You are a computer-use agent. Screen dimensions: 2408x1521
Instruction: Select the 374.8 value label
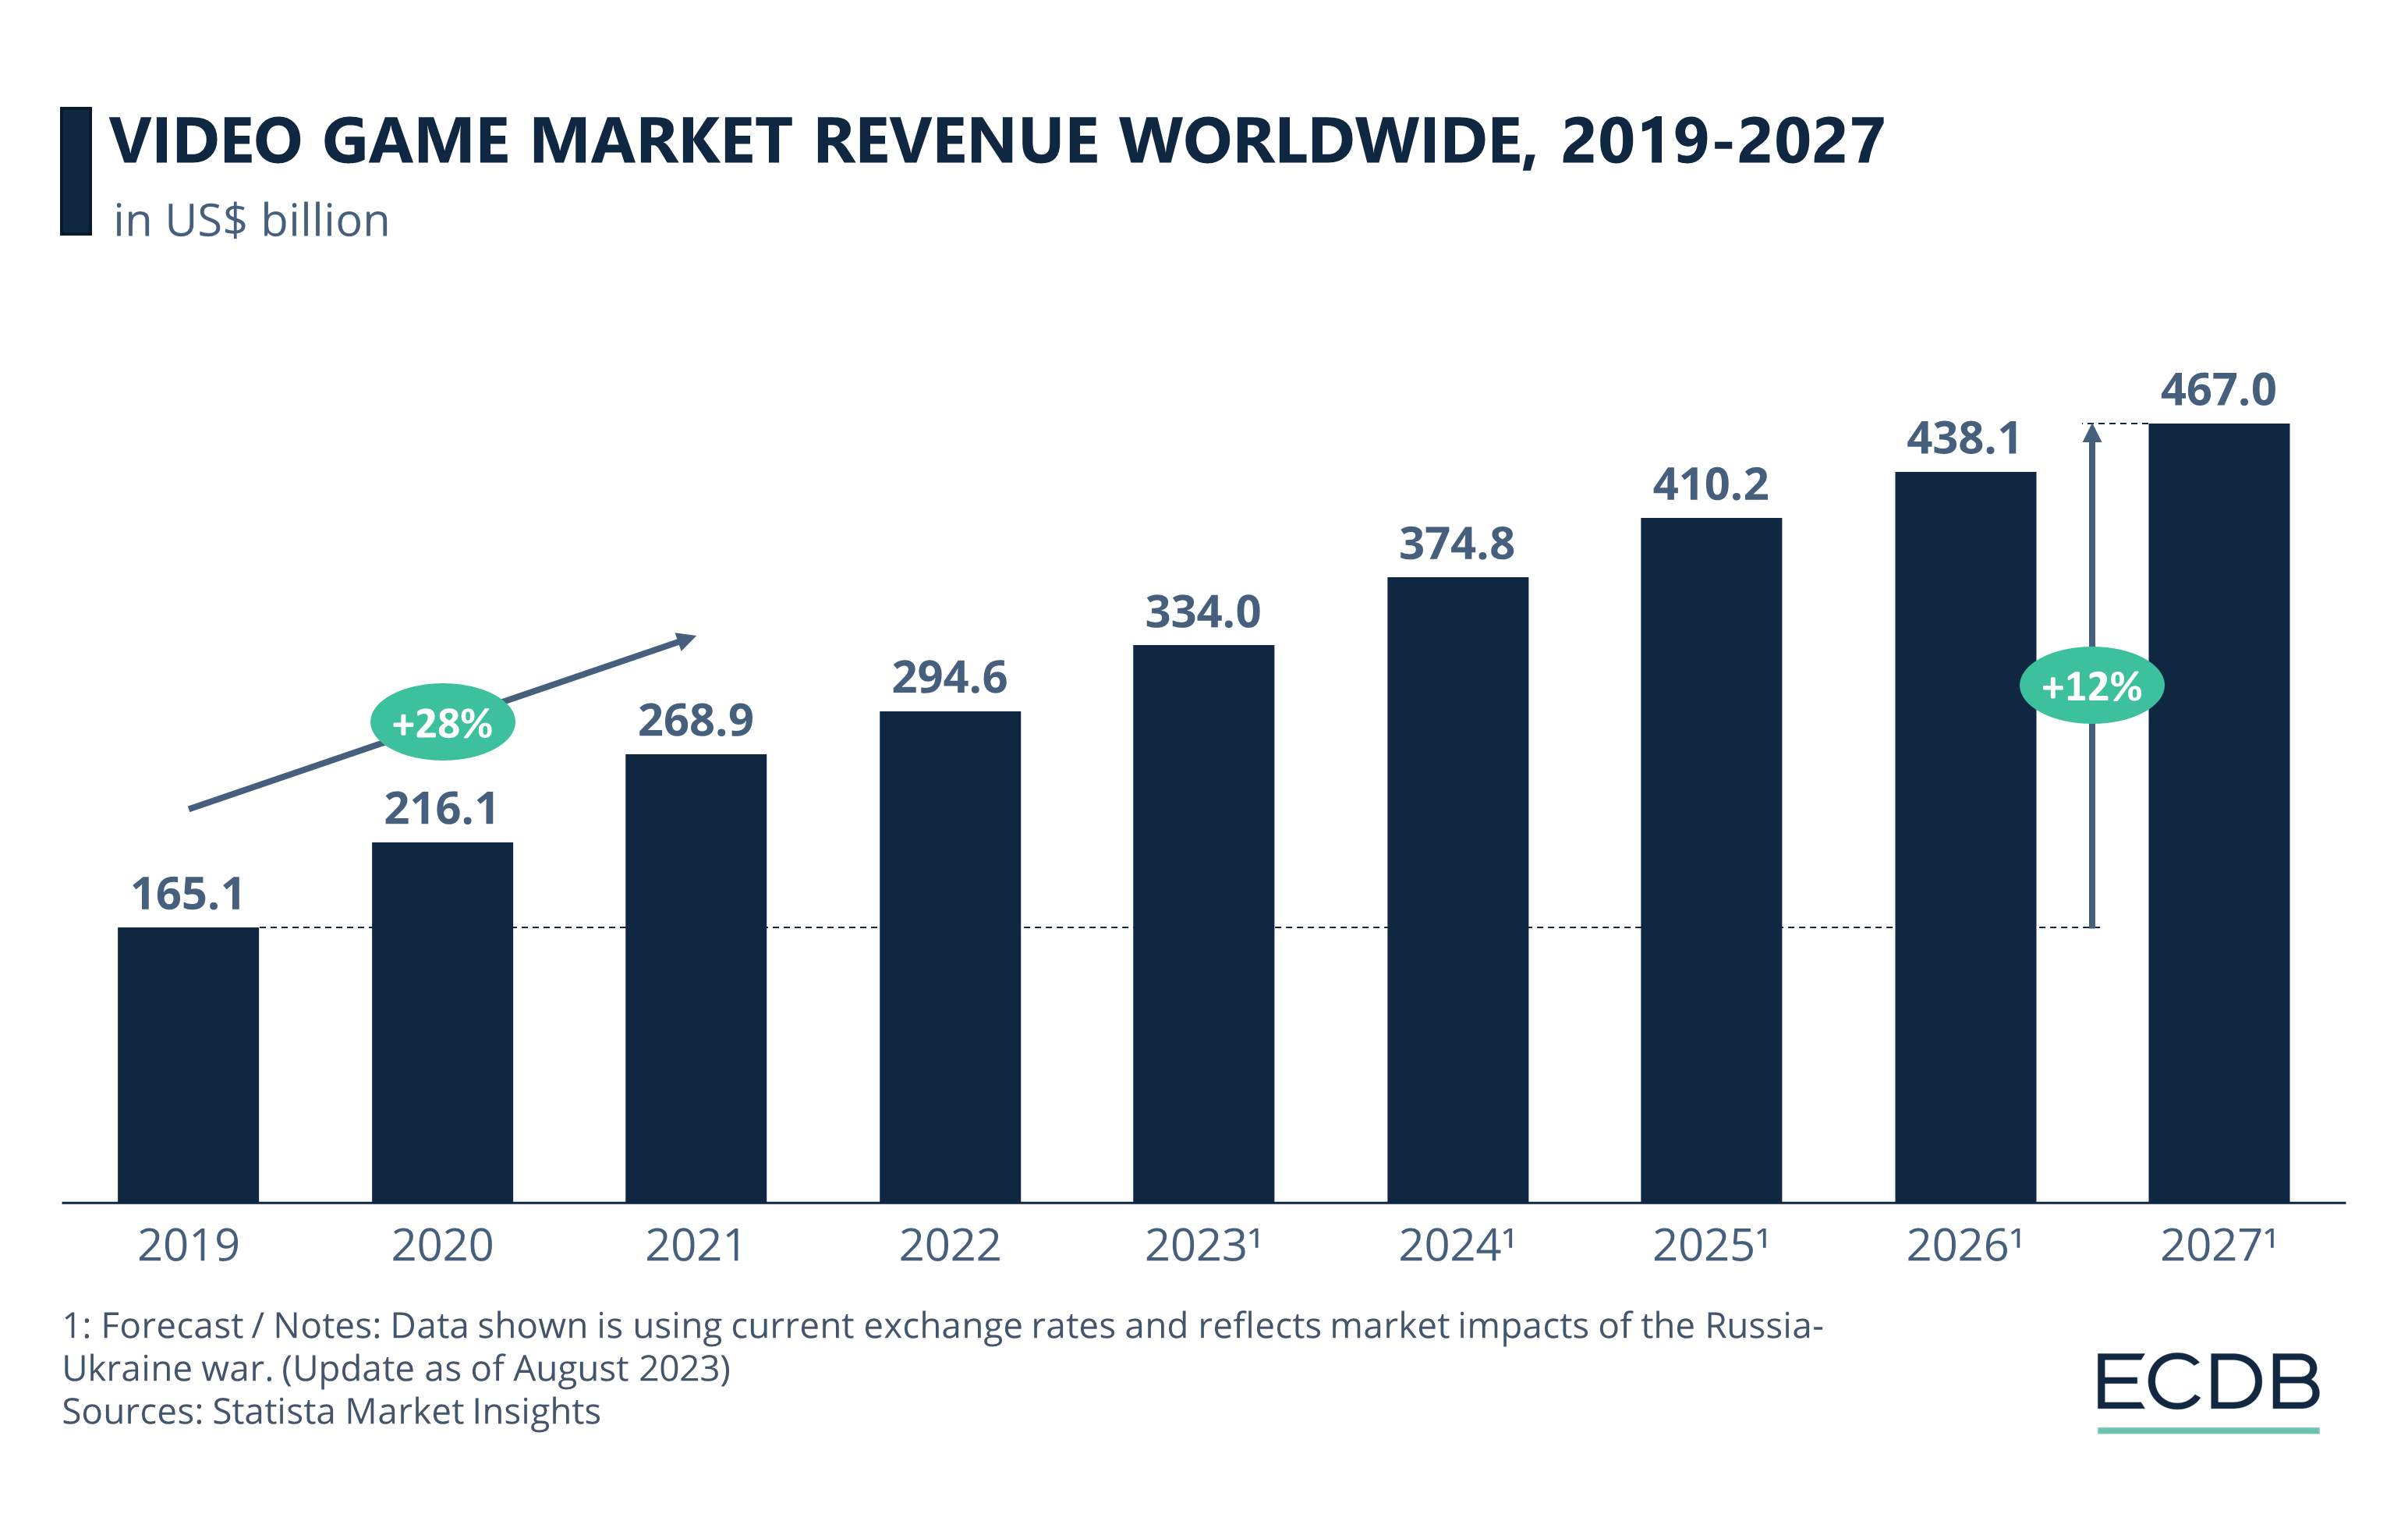1457,544
